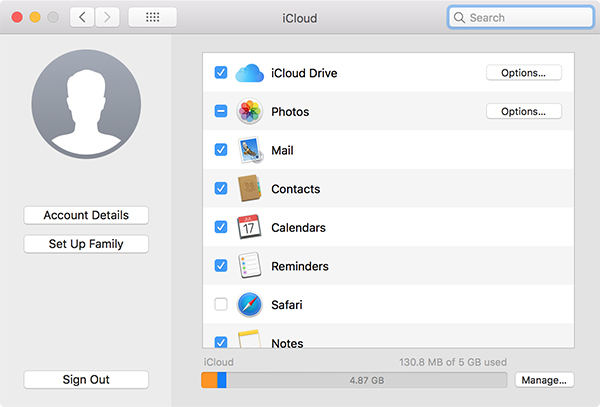This screenshot has height=407, width=600.
Task: Click the Photos flower icon
Action: point(249,111)
